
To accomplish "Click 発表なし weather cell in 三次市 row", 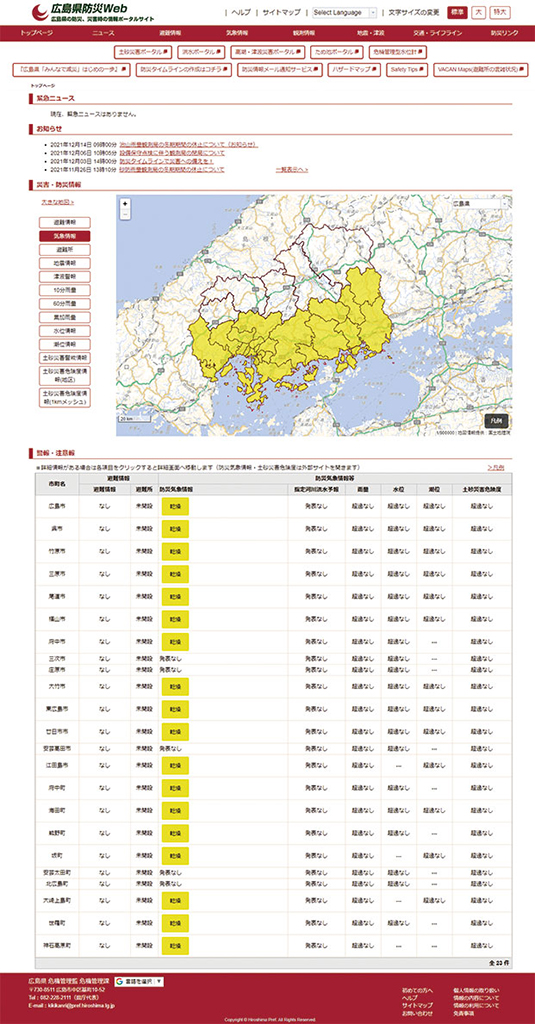I will (x=170, y=659).
